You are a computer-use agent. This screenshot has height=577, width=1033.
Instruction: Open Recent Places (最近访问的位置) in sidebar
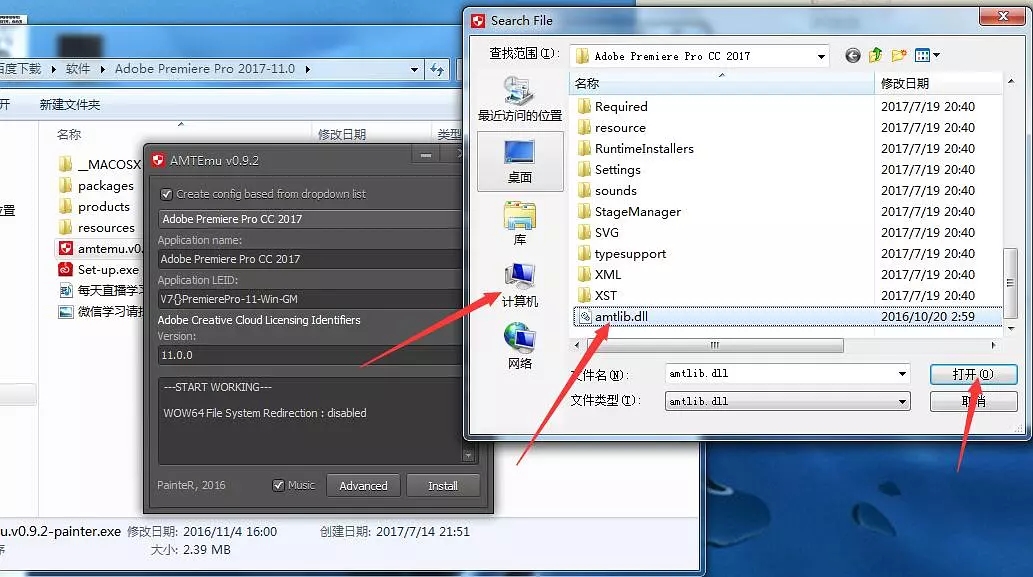point(520,99)
